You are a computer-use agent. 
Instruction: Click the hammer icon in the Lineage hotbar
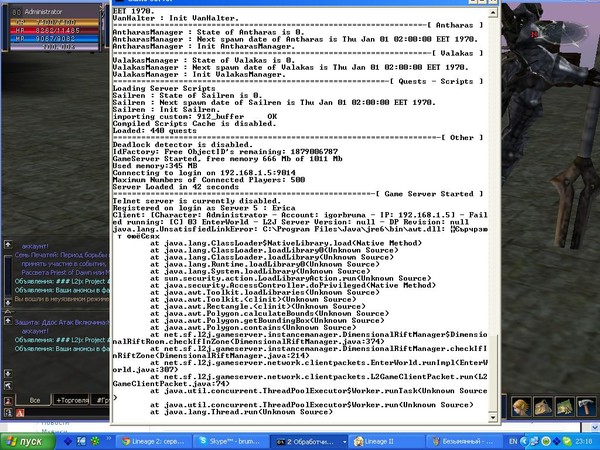586,407
